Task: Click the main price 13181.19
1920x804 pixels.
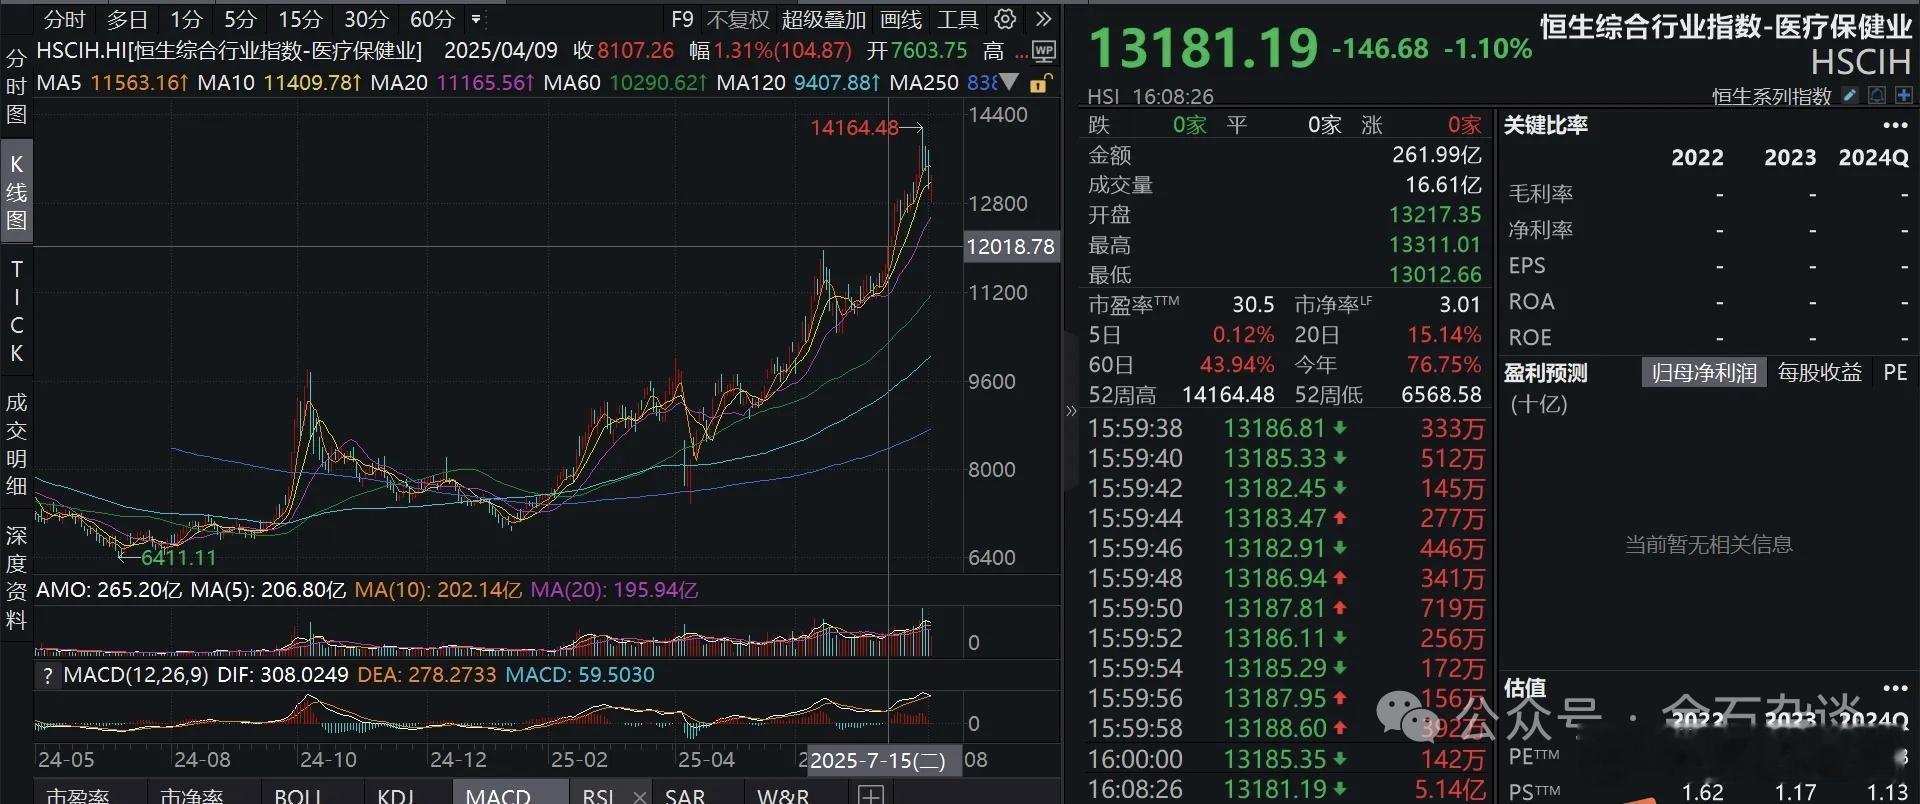Action: (x=1204, y=47)
